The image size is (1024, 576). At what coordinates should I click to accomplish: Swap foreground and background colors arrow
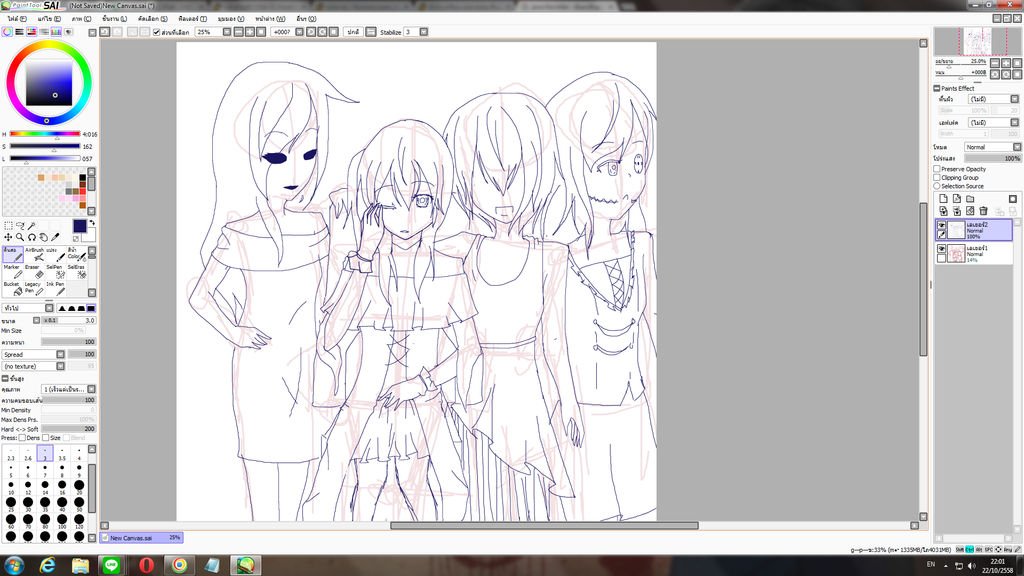(92, 223)
